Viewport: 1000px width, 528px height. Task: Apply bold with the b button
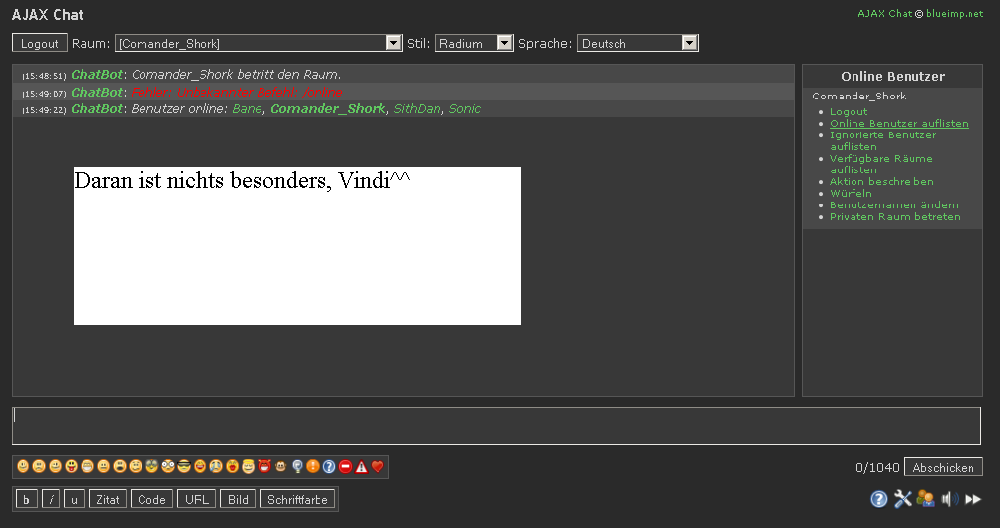26,499
